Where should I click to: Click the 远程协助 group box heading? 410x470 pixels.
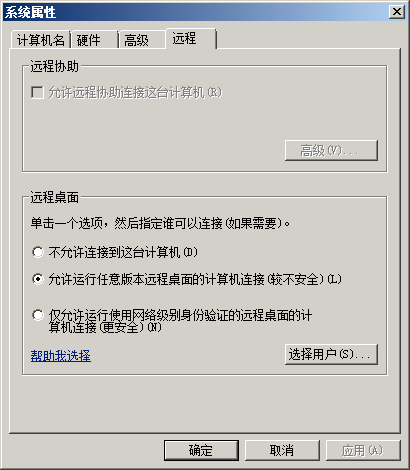55,66
